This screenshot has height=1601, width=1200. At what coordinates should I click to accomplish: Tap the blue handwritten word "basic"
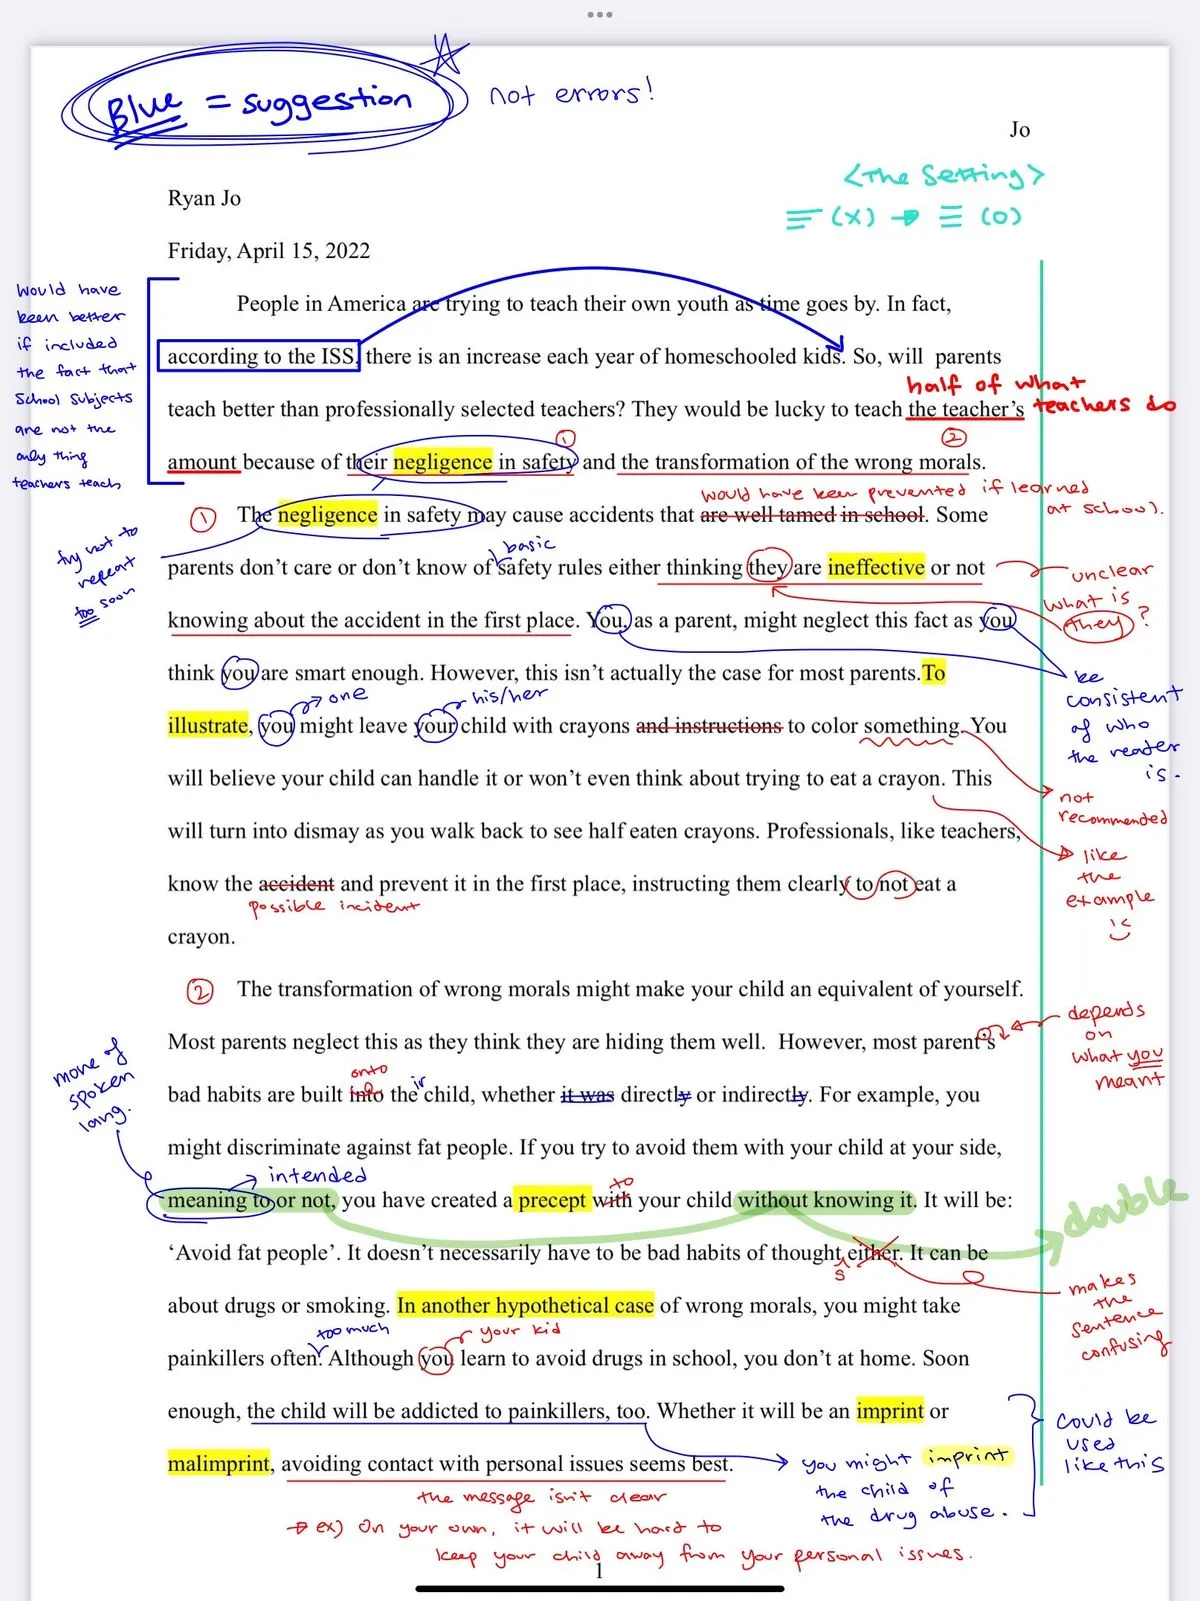coord(529,545)
